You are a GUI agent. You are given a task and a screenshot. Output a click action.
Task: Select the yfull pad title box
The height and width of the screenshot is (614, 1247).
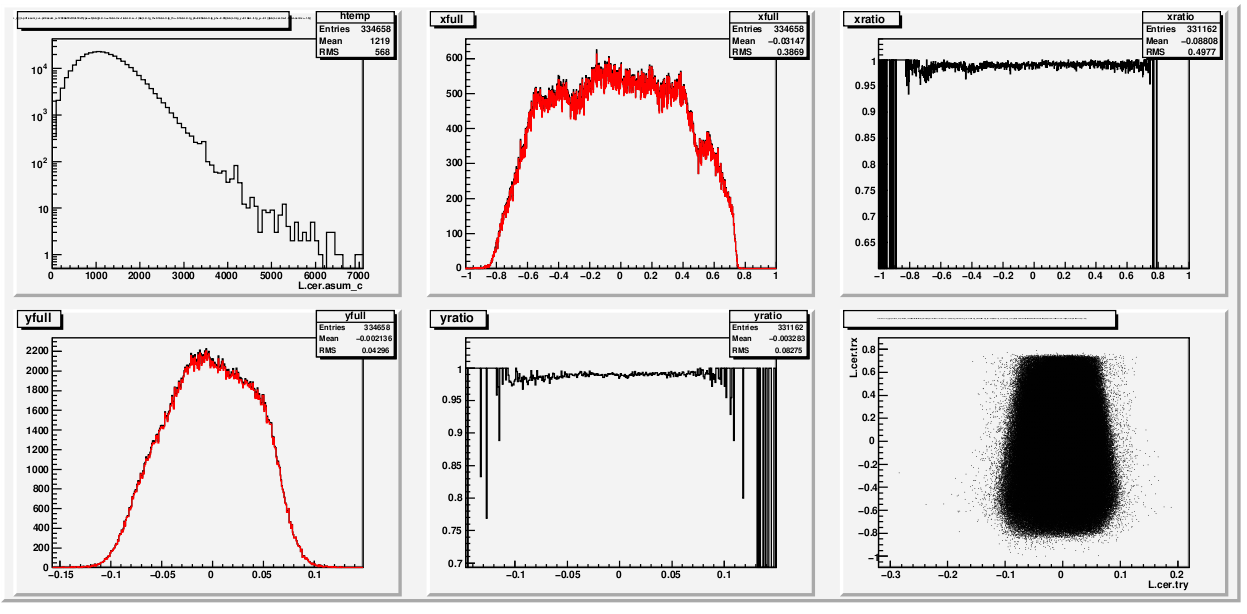point(41,319)
